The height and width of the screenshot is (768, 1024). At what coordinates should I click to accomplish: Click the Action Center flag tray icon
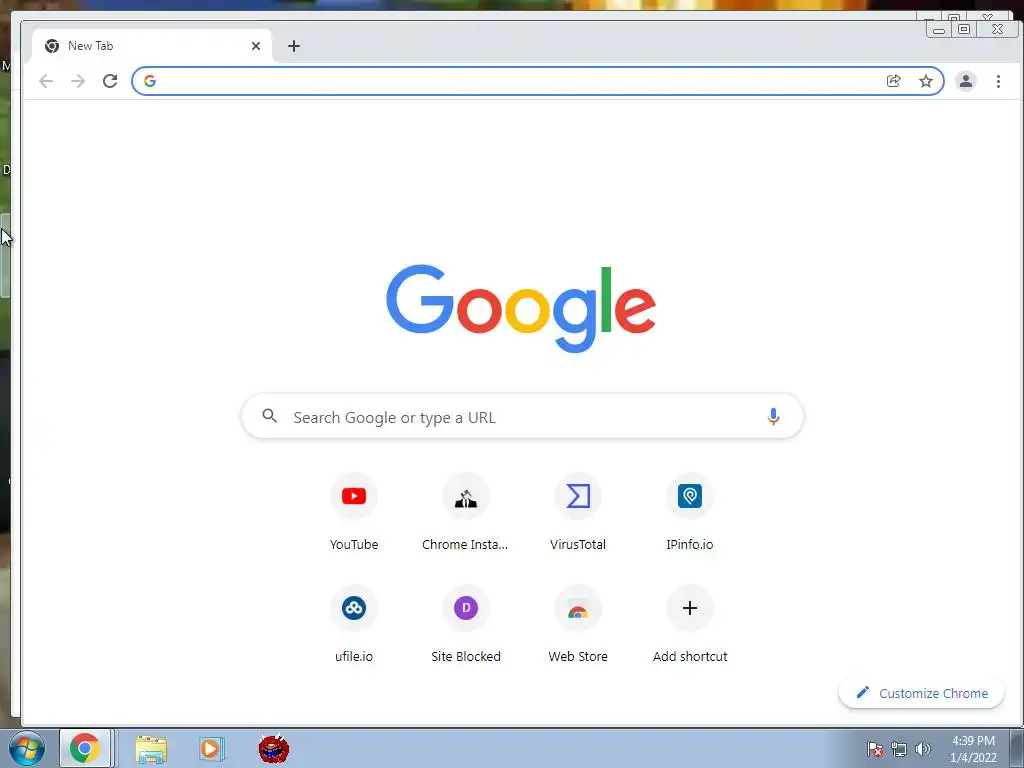tap(875, 749)
